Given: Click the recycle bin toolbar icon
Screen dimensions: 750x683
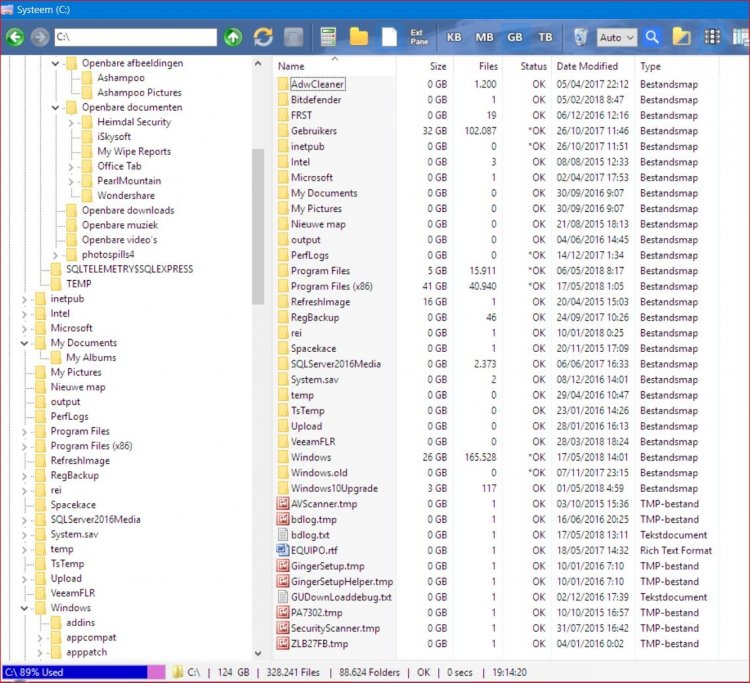Looking at the screenshot, I should pos(581,37).
